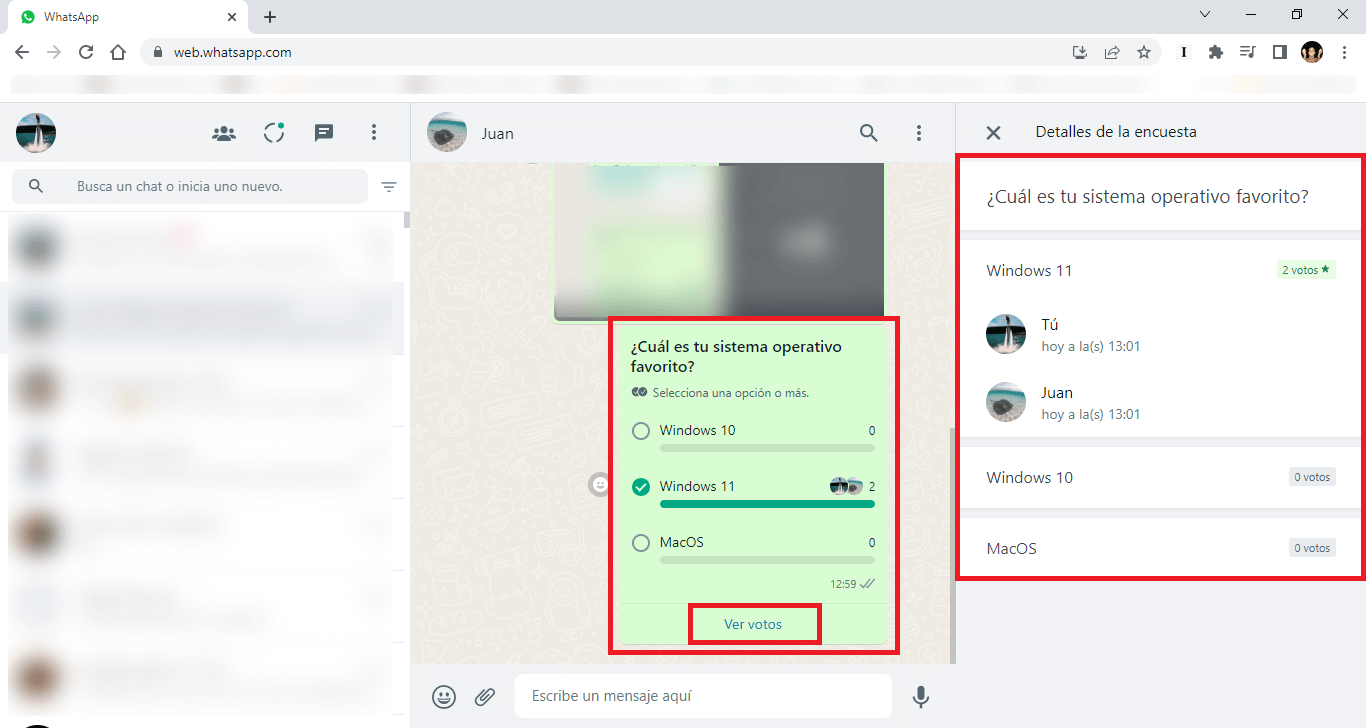The width and height of the screenshot is (1366, 728).
Task: Open the emoji picker in message bar
Action: tap(444, 696)
